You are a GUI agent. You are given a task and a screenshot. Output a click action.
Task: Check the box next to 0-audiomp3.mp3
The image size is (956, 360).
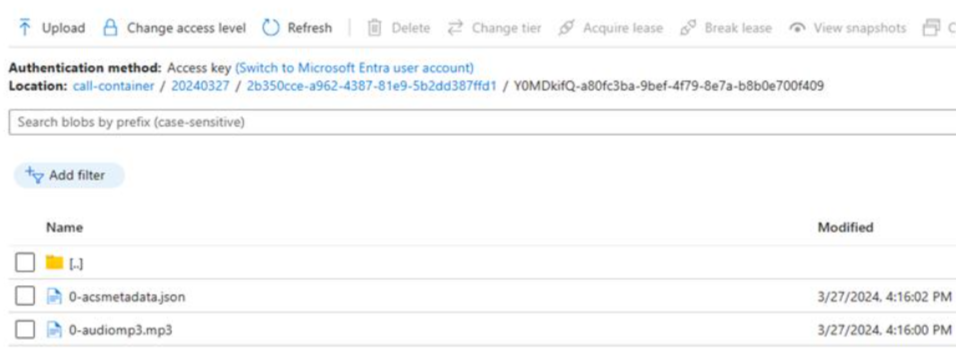25,329
